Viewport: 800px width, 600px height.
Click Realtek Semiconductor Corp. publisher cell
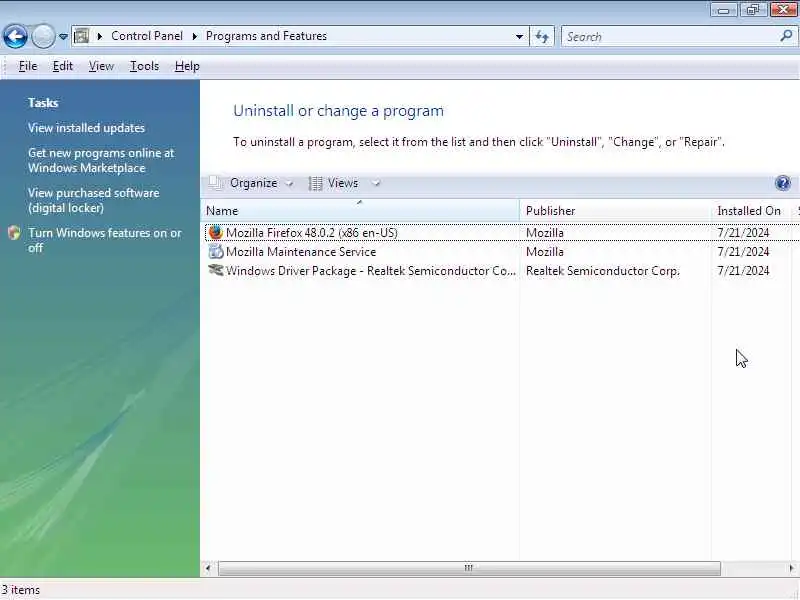pos(603,271)
